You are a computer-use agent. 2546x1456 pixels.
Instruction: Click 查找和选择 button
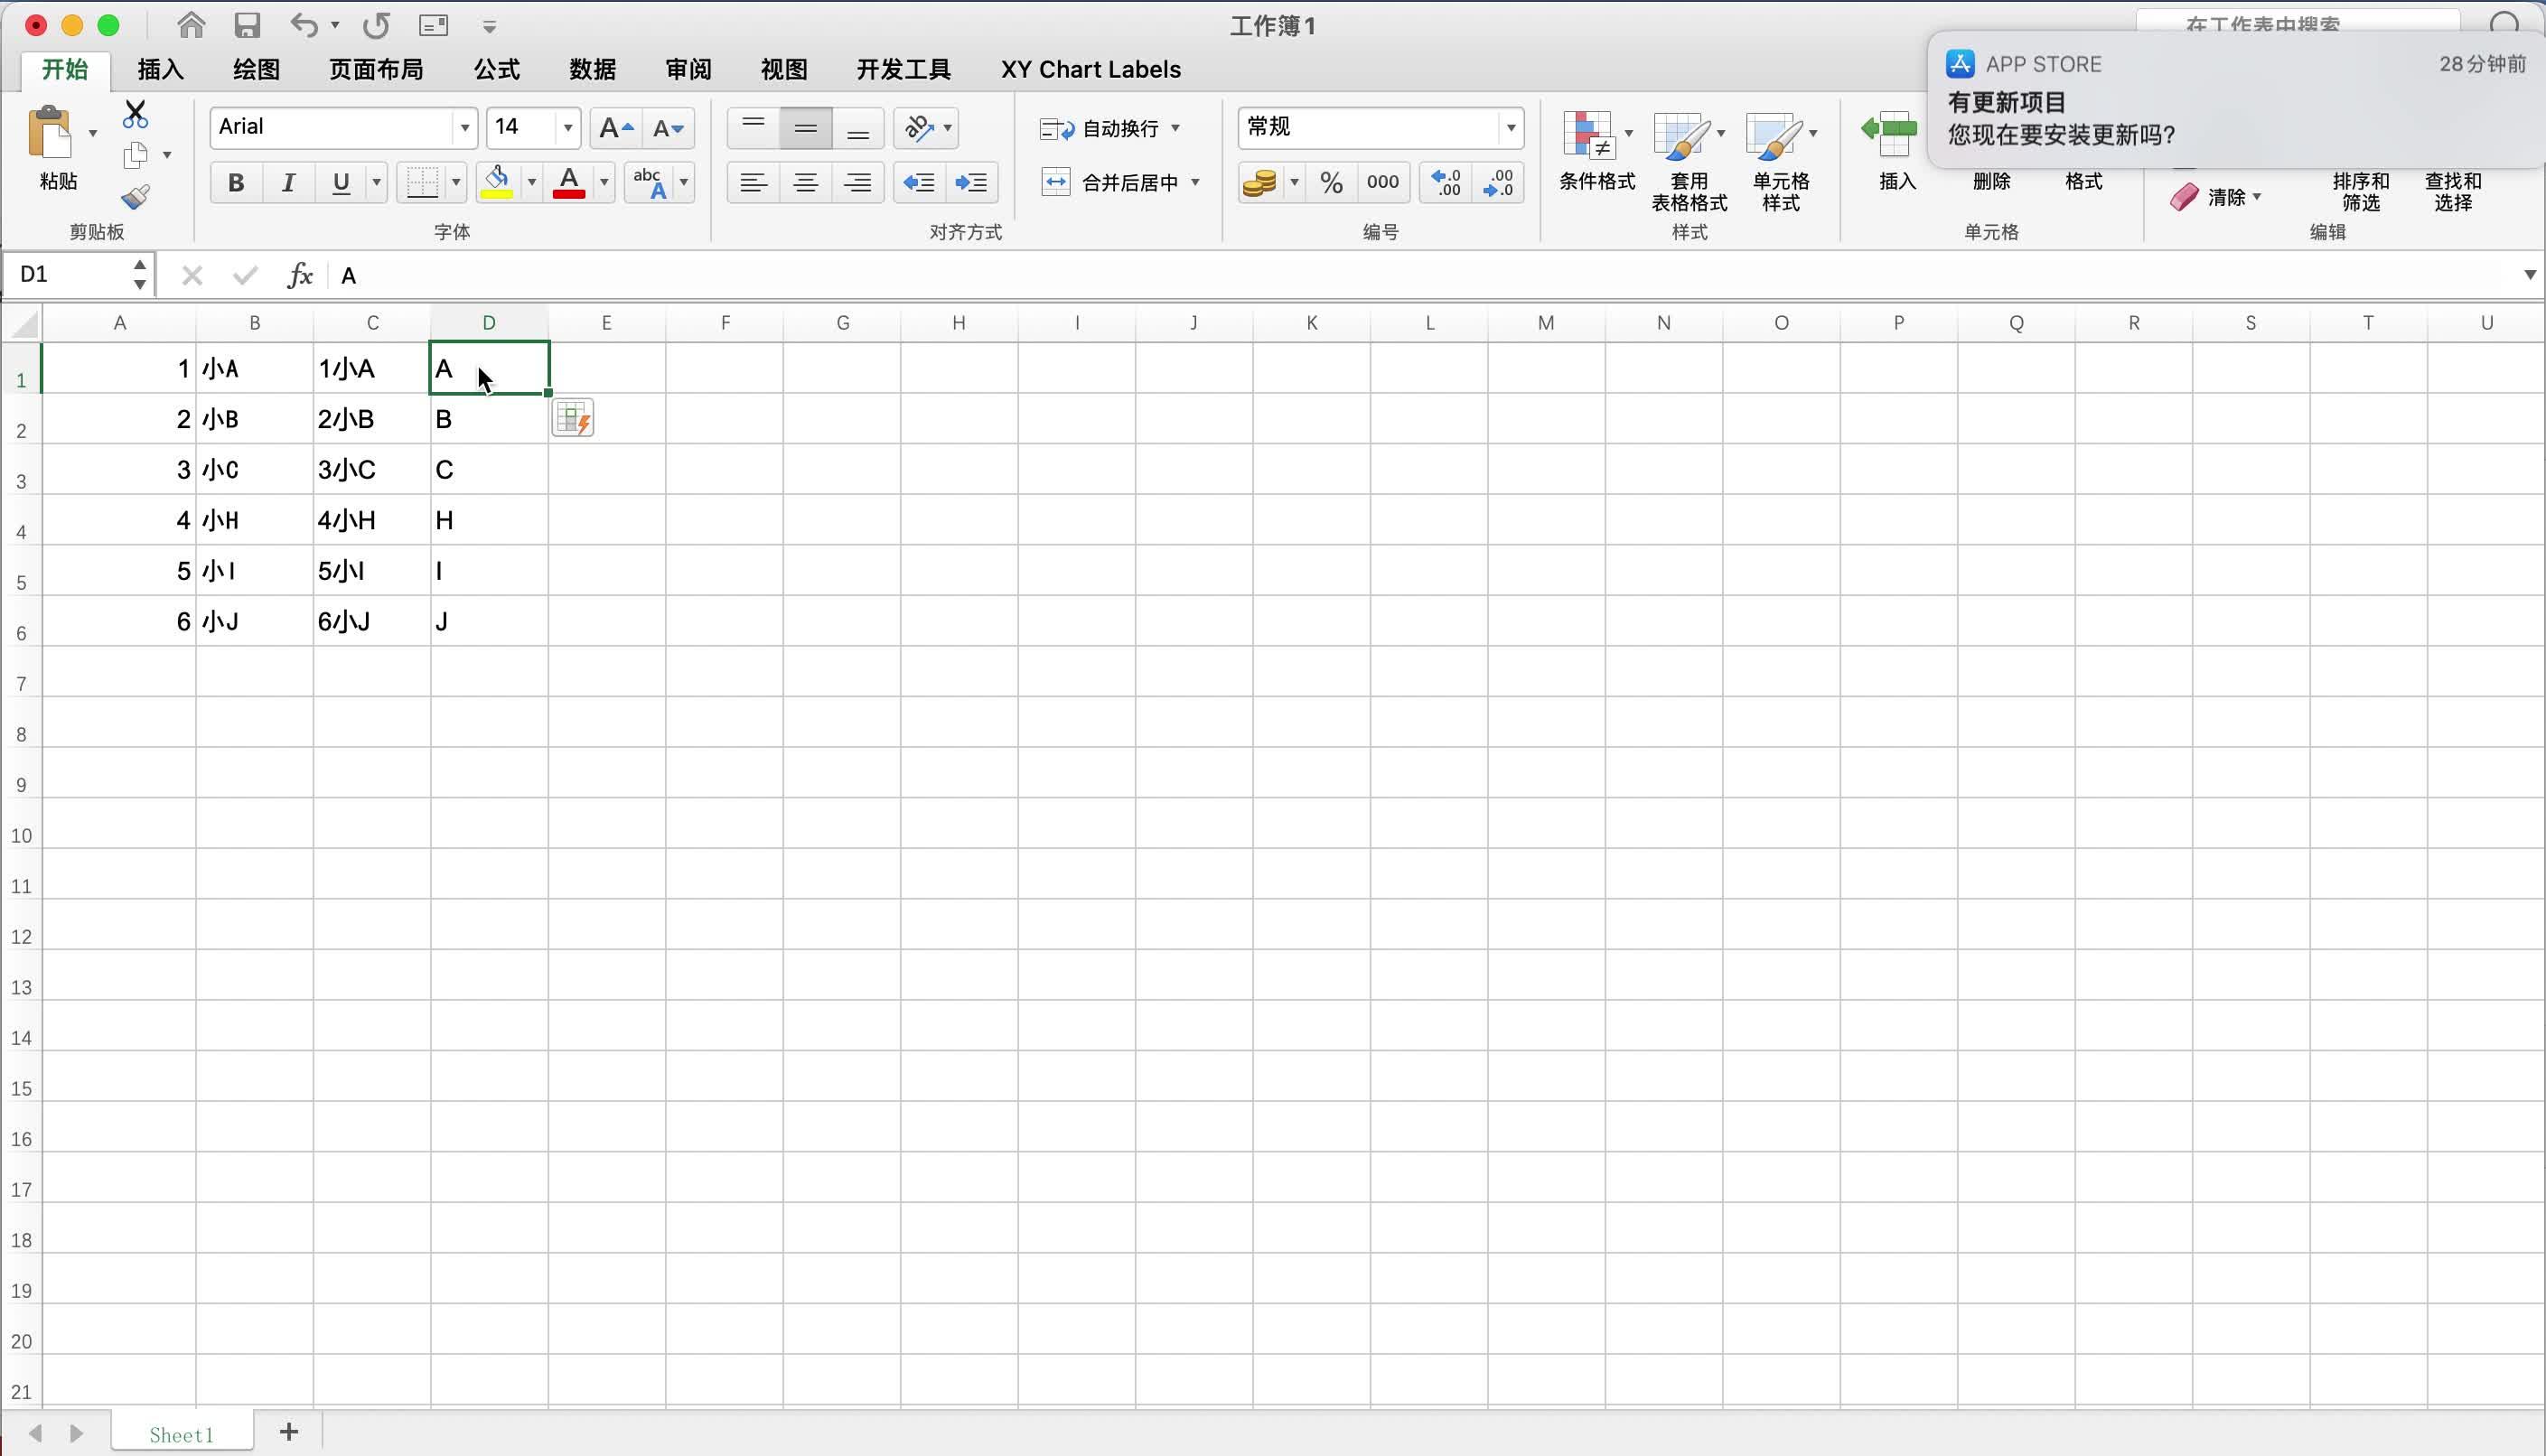tap(2453, 191)
